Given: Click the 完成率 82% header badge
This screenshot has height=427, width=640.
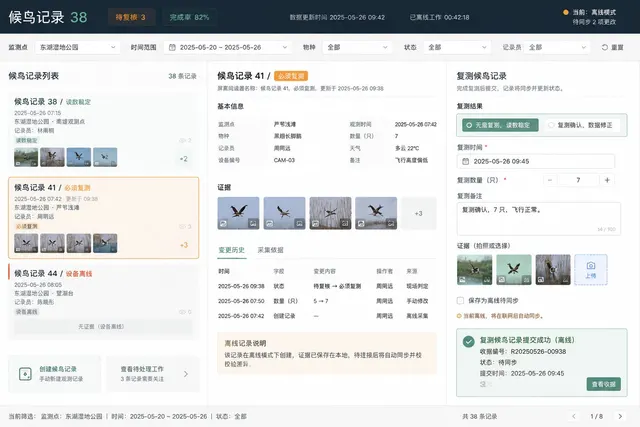Looking at the screenshot, I should [189, 17].
